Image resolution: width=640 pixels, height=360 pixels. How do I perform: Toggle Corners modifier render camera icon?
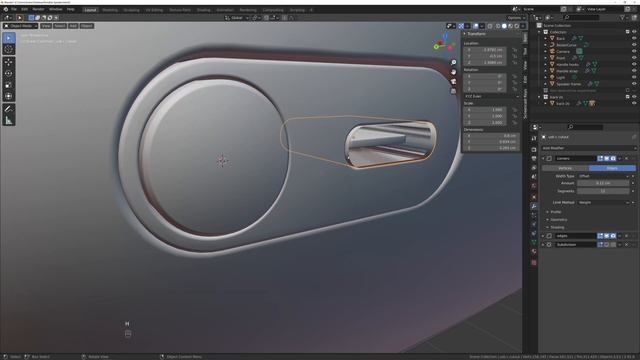click(613, 158)
